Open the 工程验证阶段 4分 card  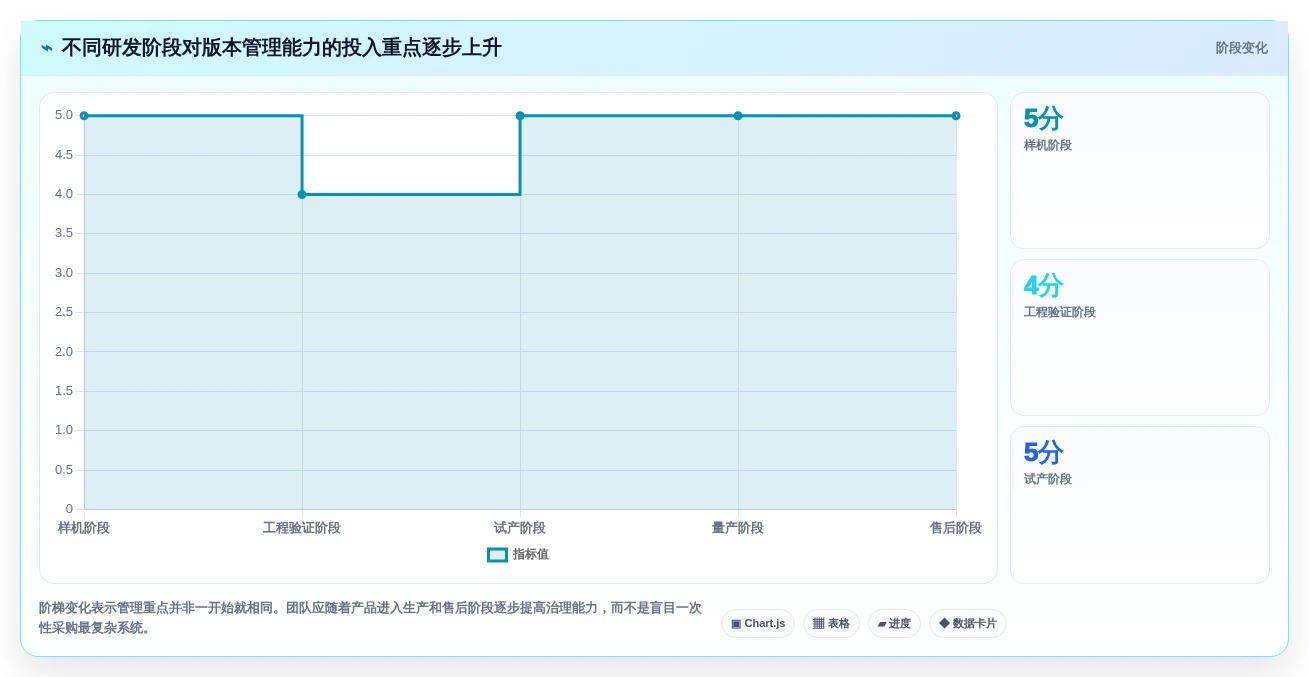click(1140, 338)
